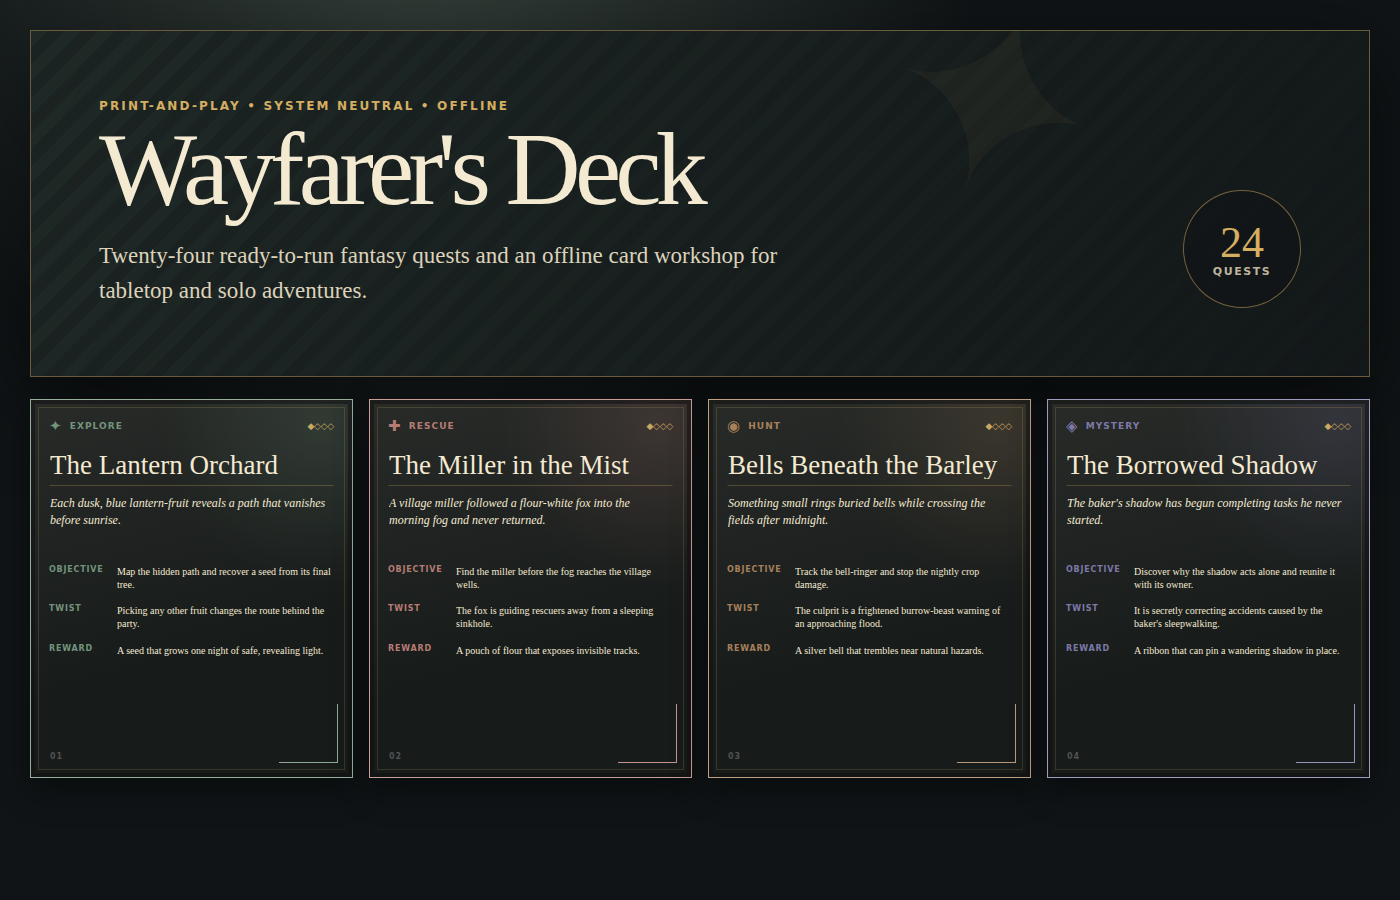Click REWARD label on Bells Beneath the Barley

pyautogui.click(x=749, y=648)
